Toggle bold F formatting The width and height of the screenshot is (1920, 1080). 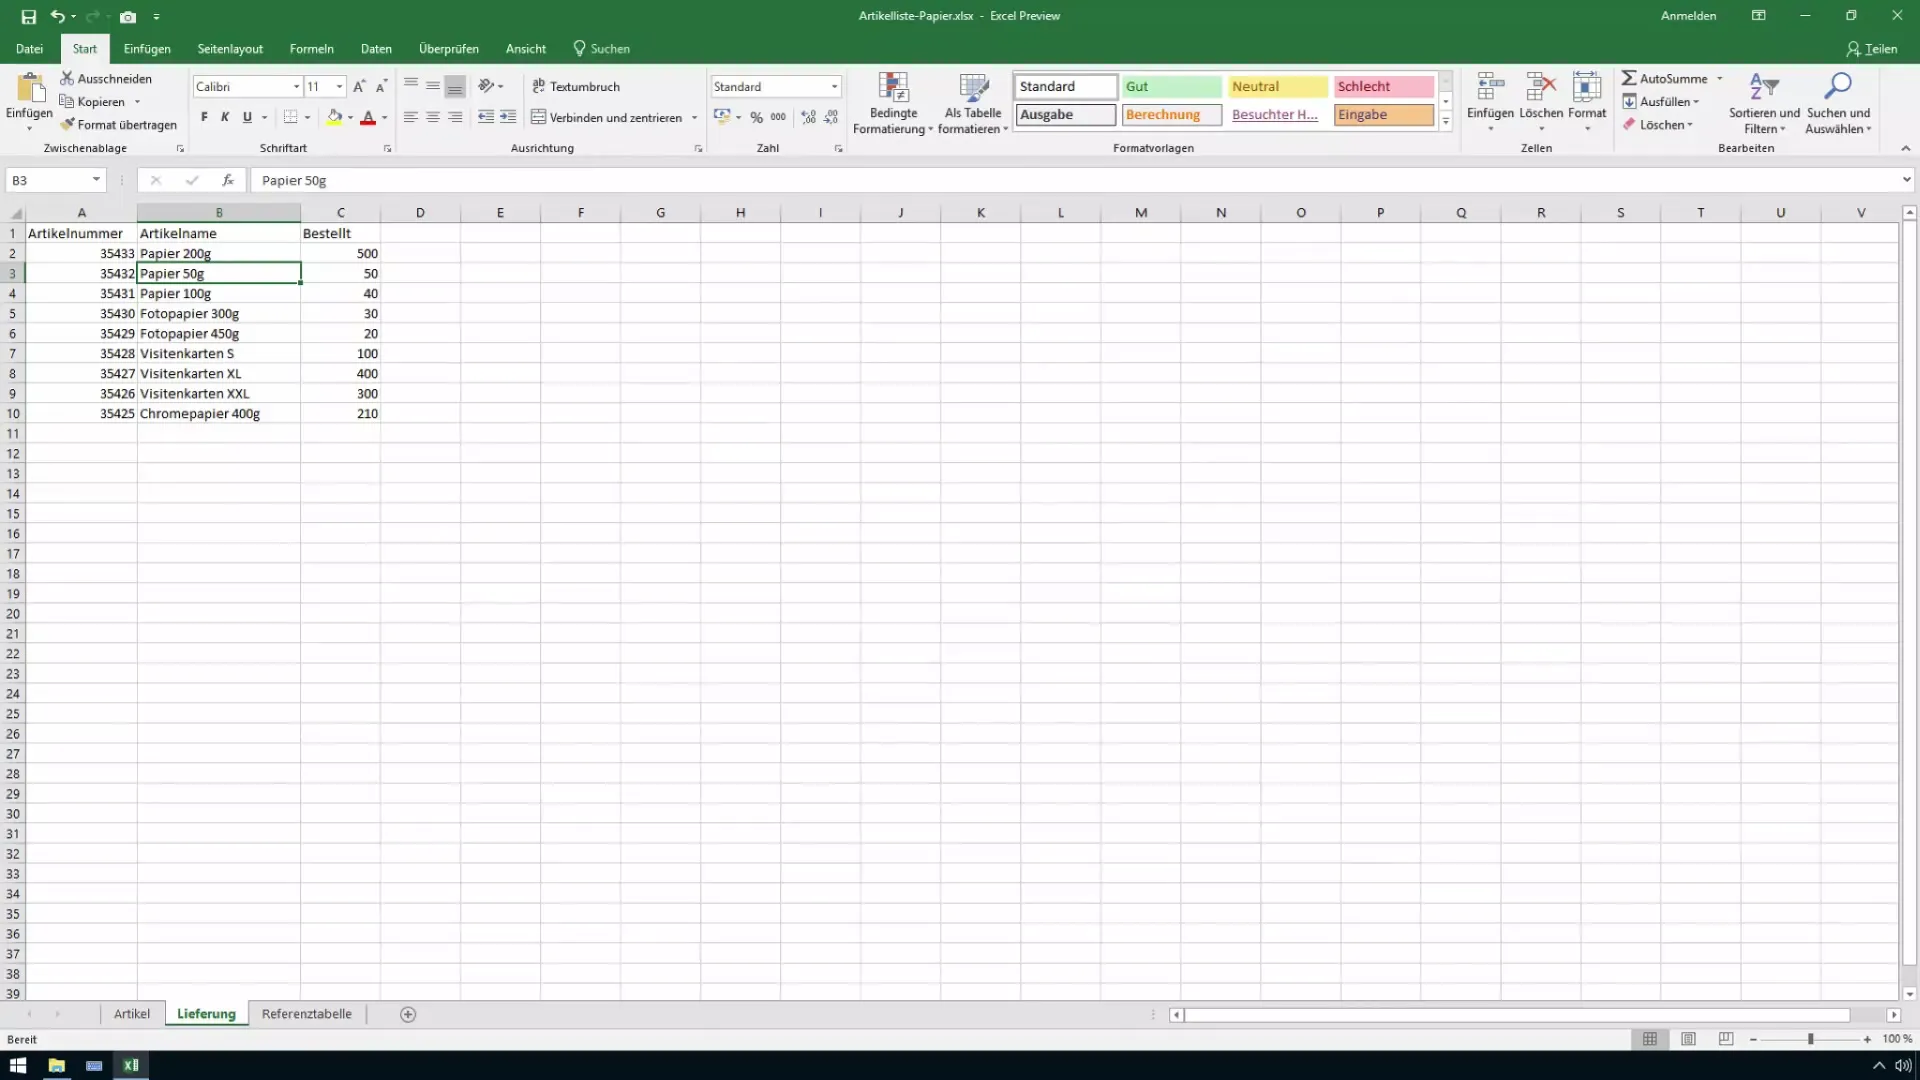point(204,117)
